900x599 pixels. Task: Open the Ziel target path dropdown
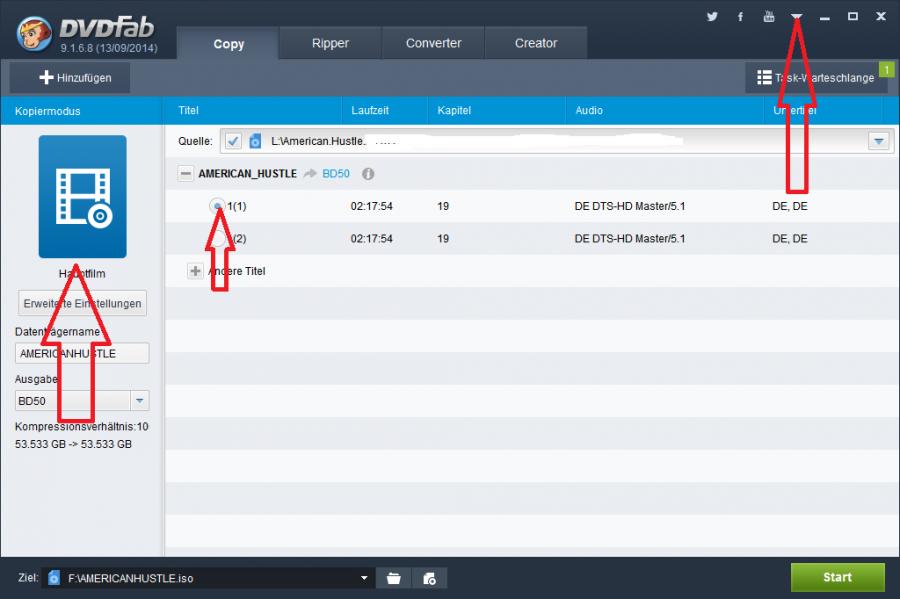click(x=364, y=578)
